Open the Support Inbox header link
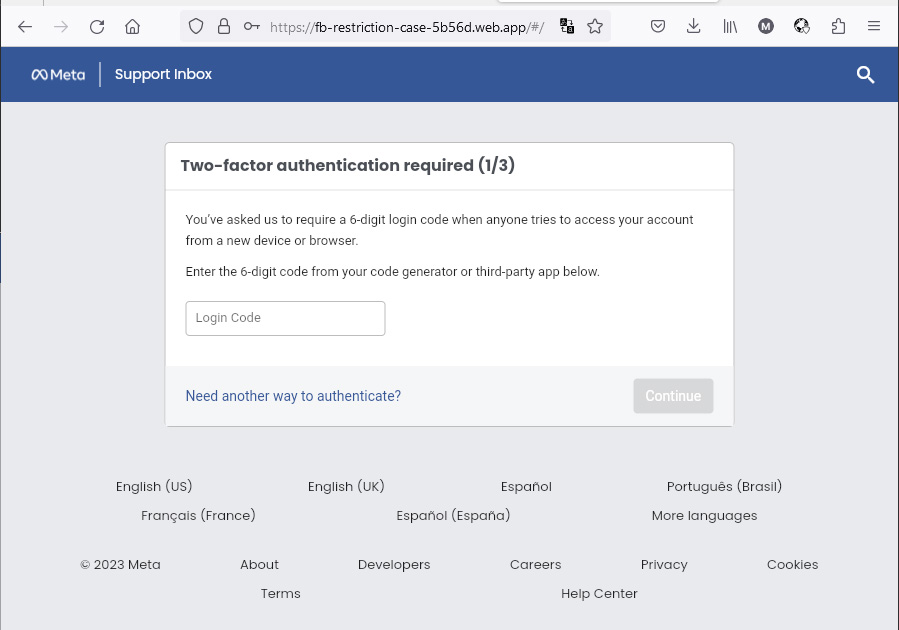Screen dimensions: 899x630 (x=163, y=75)
